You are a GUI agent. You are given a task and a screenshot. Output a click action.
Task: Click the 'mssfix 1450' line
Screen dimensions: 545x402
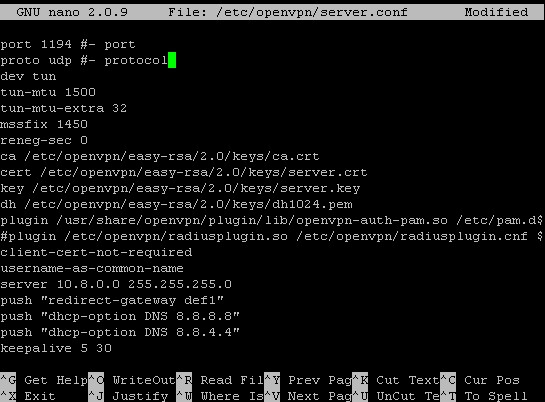tap(44, 124)
